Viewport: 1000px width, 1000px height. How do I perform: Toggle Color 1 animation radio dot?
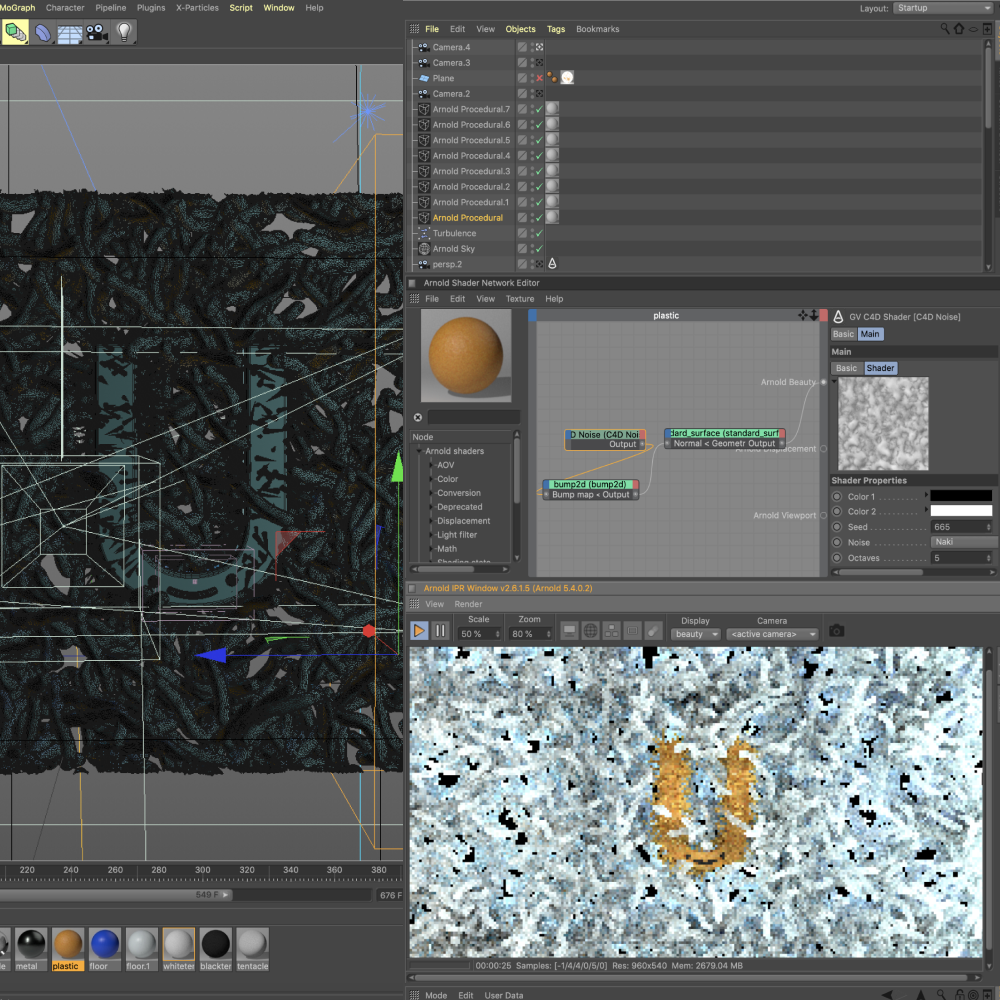[837, 496]
